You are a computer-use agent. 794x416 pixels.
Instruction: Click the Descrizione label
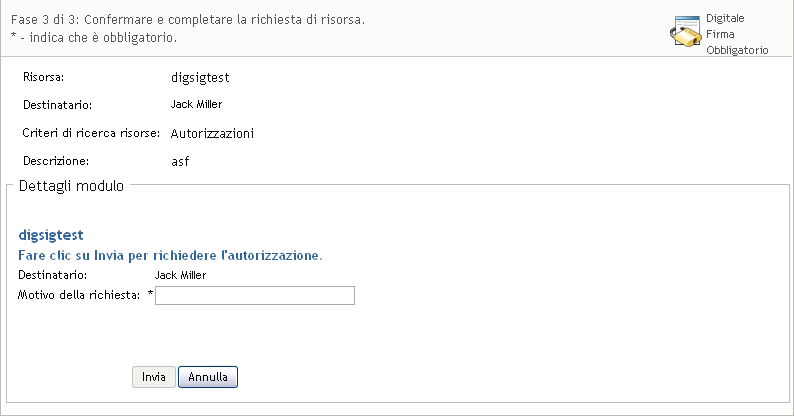(x=56, y=161)
